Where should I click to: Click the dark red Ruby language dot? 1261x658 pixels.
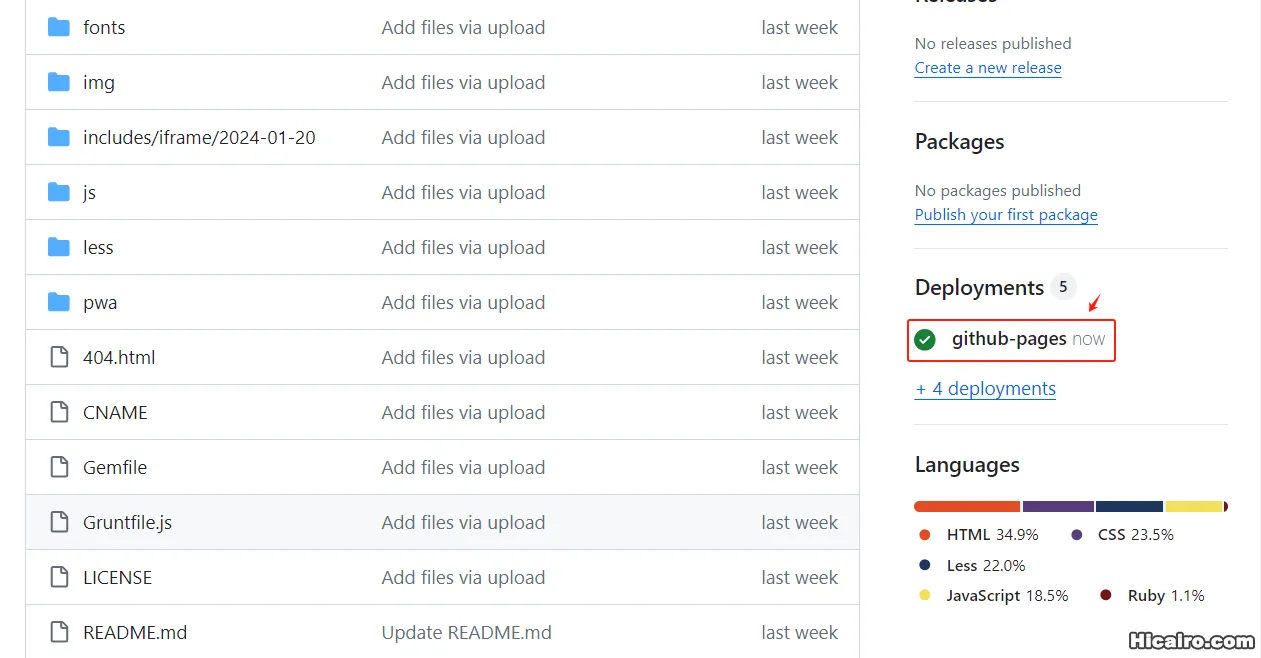point(1105,595)
